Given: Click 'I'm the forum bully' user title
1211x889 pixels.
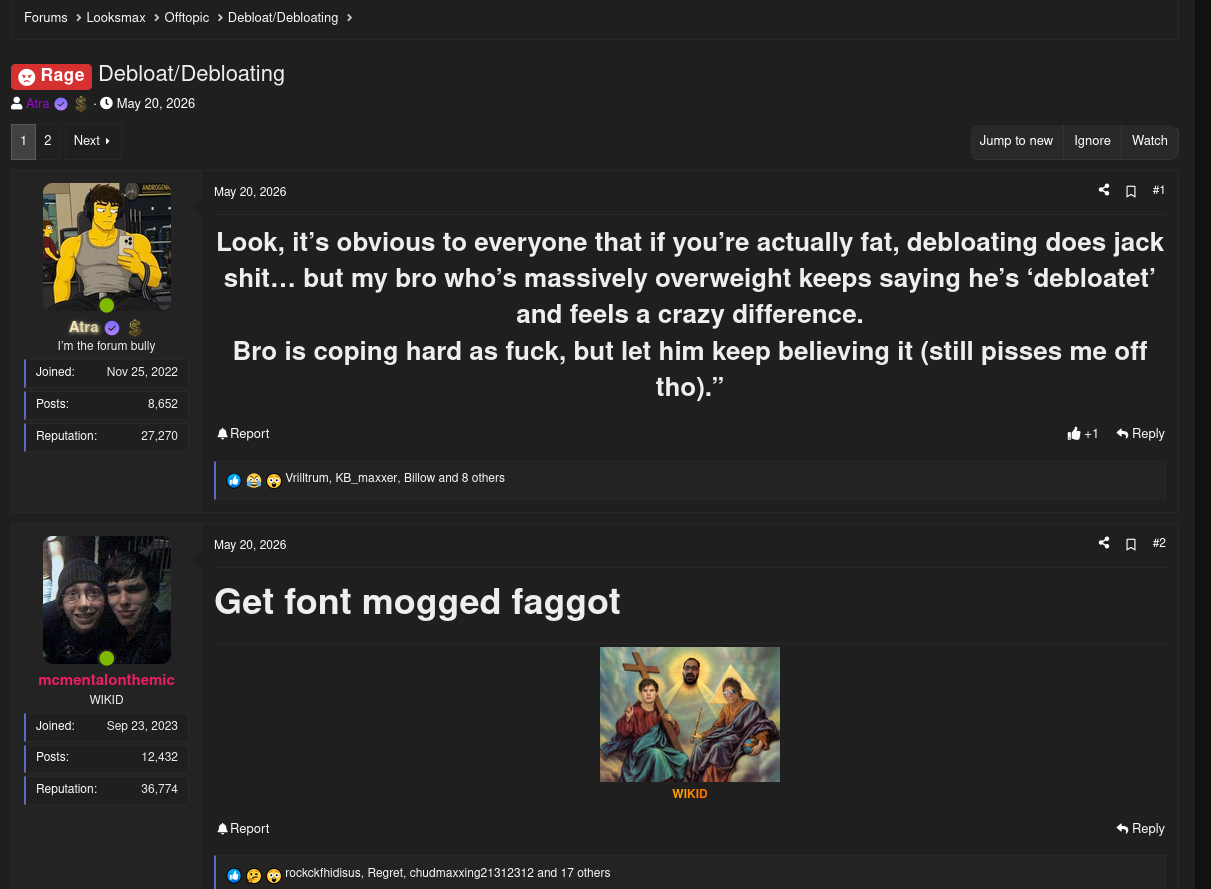Looking at the screenshot, I should 107,347.
